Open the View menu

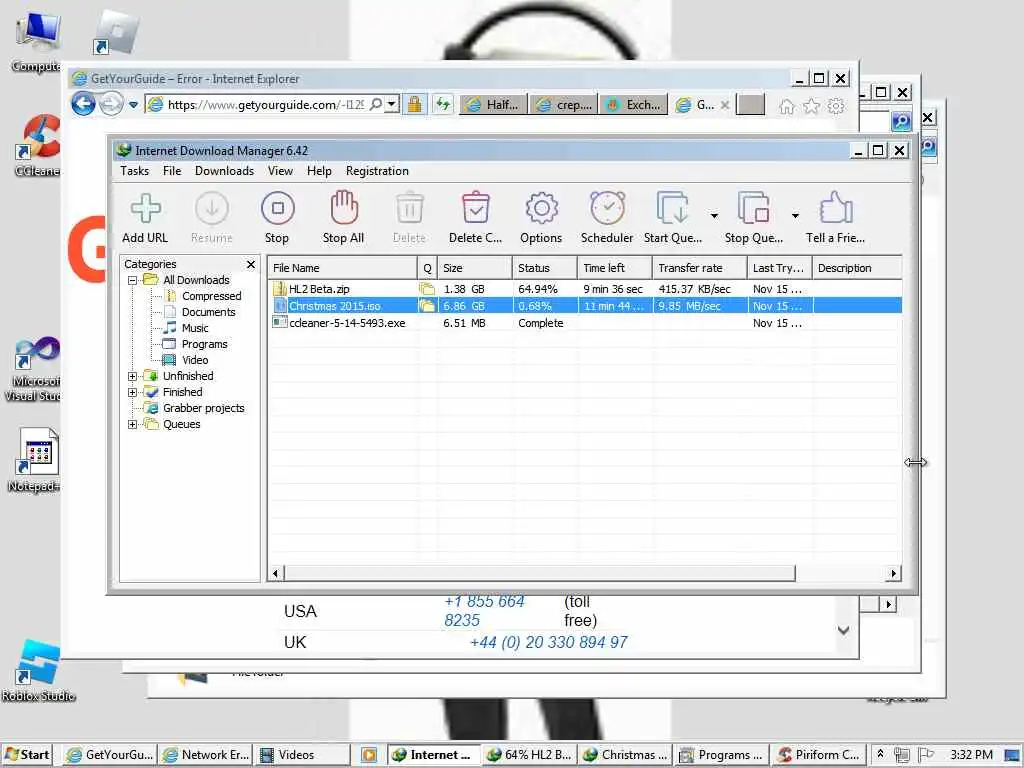[280, 171]
